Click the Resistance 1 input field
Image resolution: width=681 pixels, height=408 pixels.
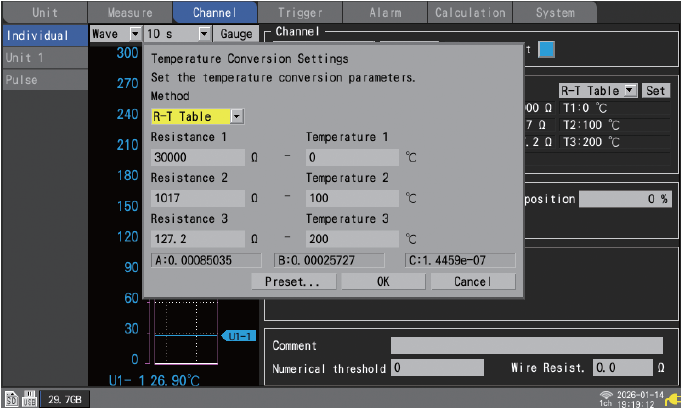pyautogui.click(x=197, y=157)
